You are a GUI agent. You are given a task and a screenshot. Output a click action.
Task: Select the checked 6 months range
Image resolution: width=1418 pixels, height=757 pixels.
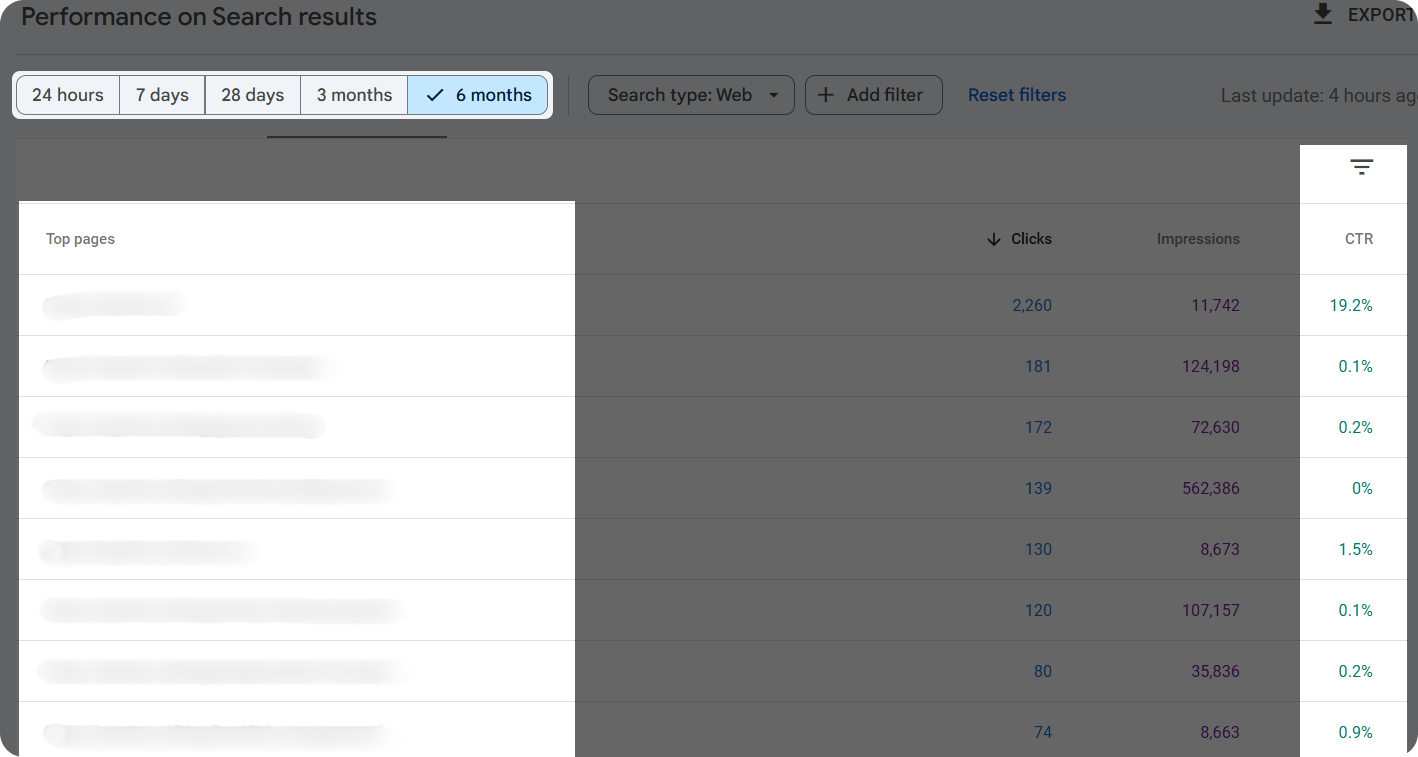coord(478,95)
